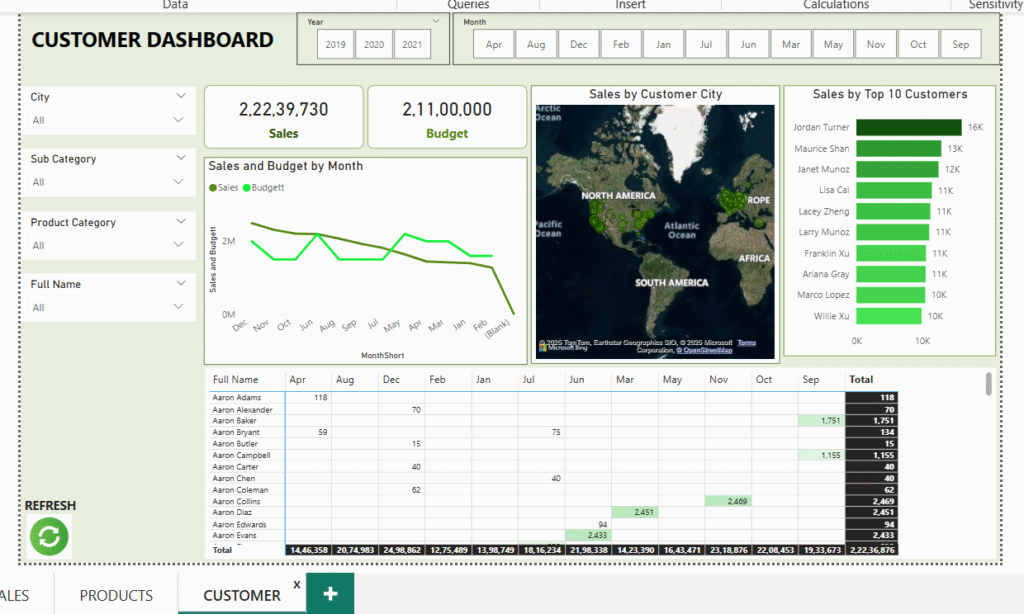The image size is (1024, 614).
Task: Collapse the Year slicer header chevron
Action: click(x=436, y=21)
